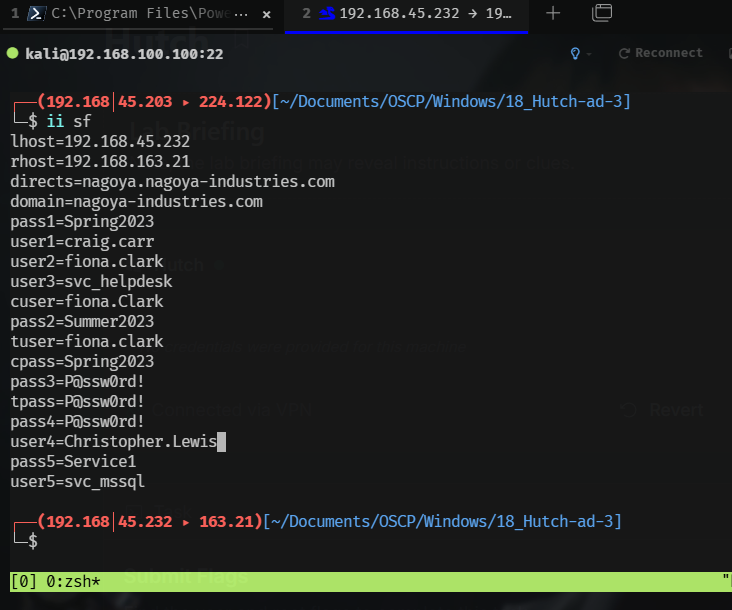Viewport: 732px width, 610px height.
Task: Click the blue SSH icon on tab 2
Action: (327, 14)
